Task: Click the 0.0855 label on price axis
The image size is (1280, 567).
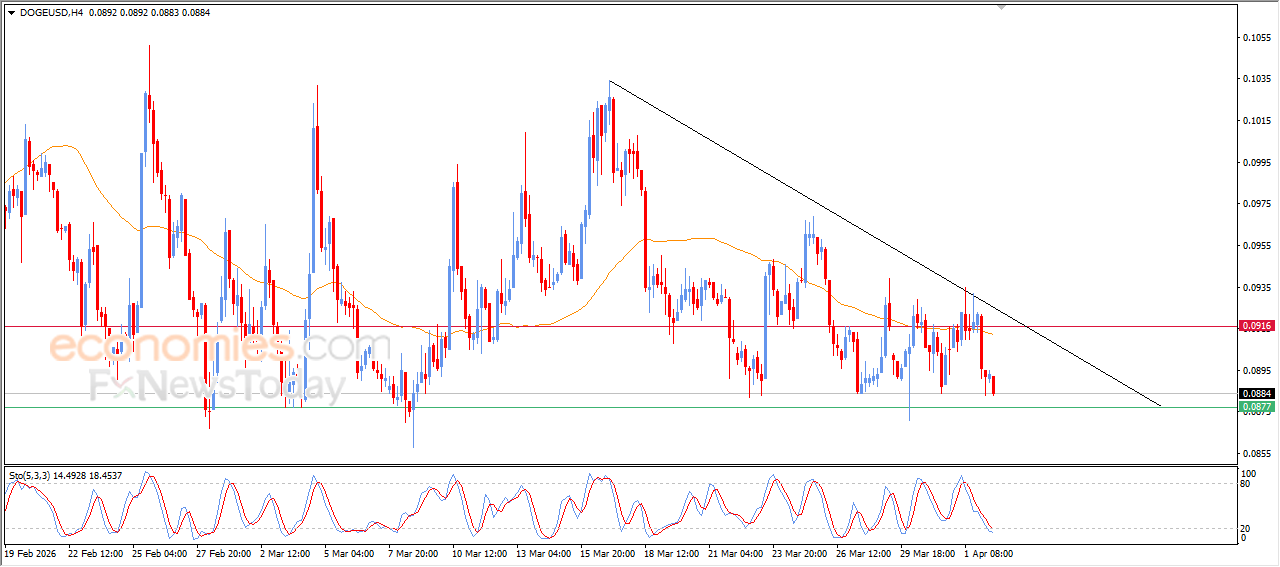Action: (1256, 453)
